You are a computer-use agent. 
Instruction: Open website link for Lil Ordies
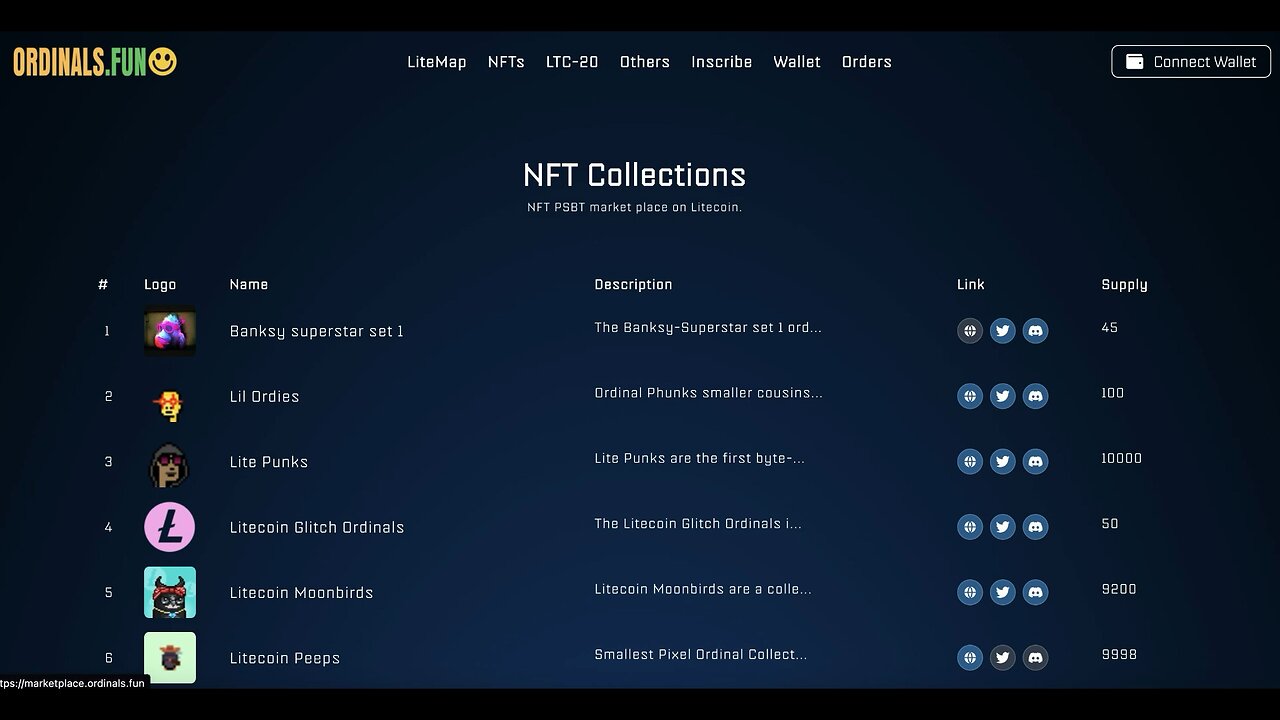(970, 396)
